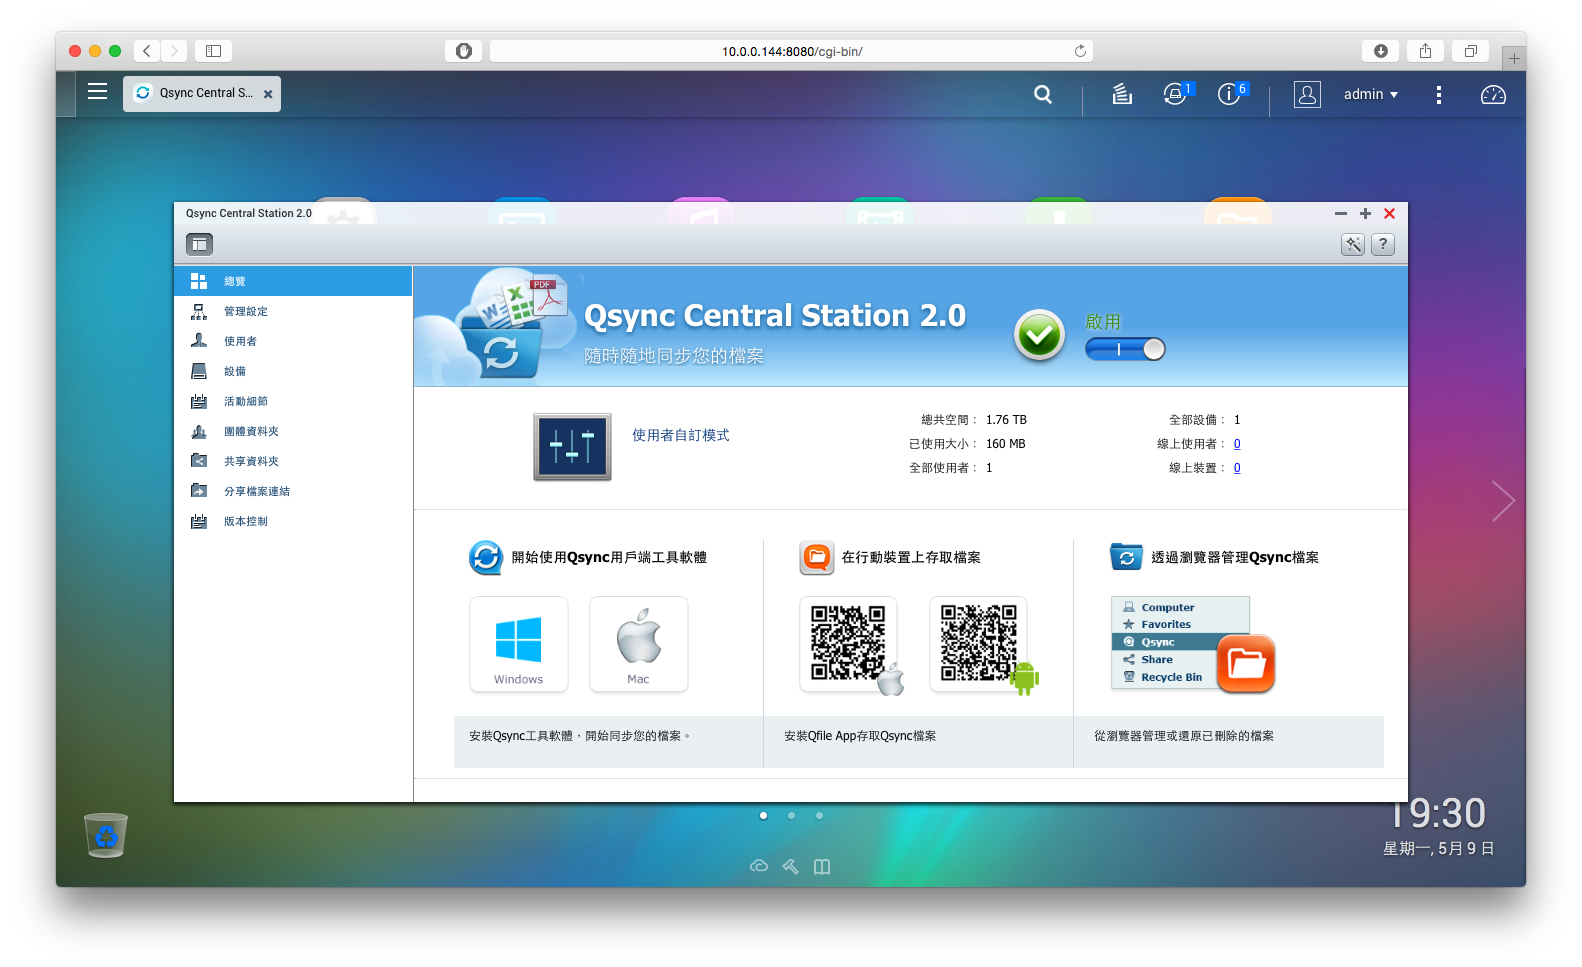Open the dashboard gauge icon

(x=1493, y=94)
